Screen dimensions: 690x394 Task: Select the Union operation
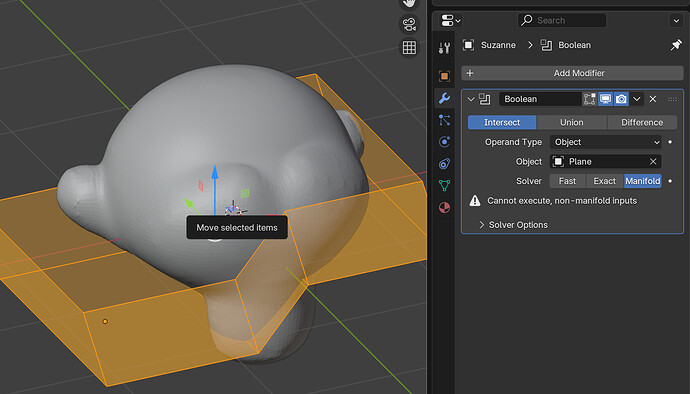point(572,122)
